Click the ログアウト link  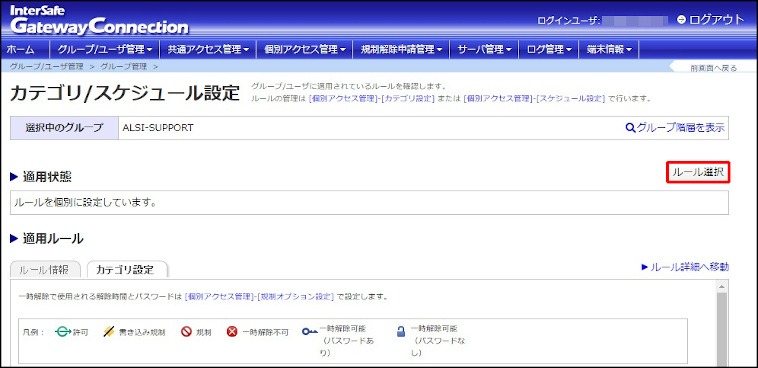pyautogui.click(x=716, y=20)
